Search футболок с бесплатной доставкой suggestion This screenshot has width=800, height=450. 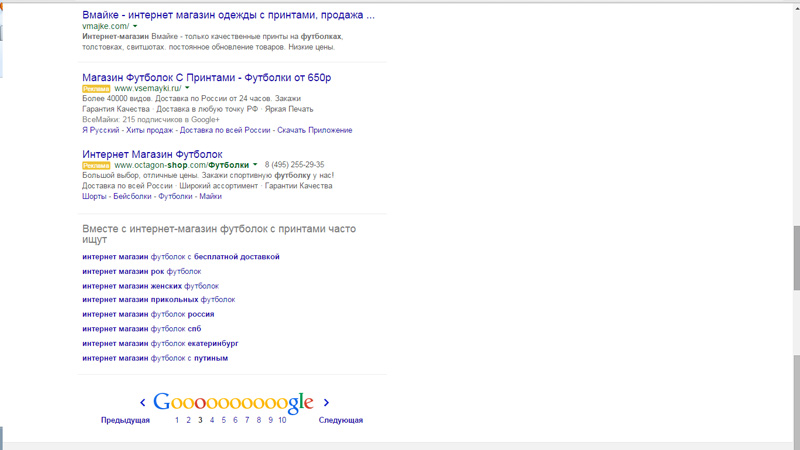click(x=181, y=257)
